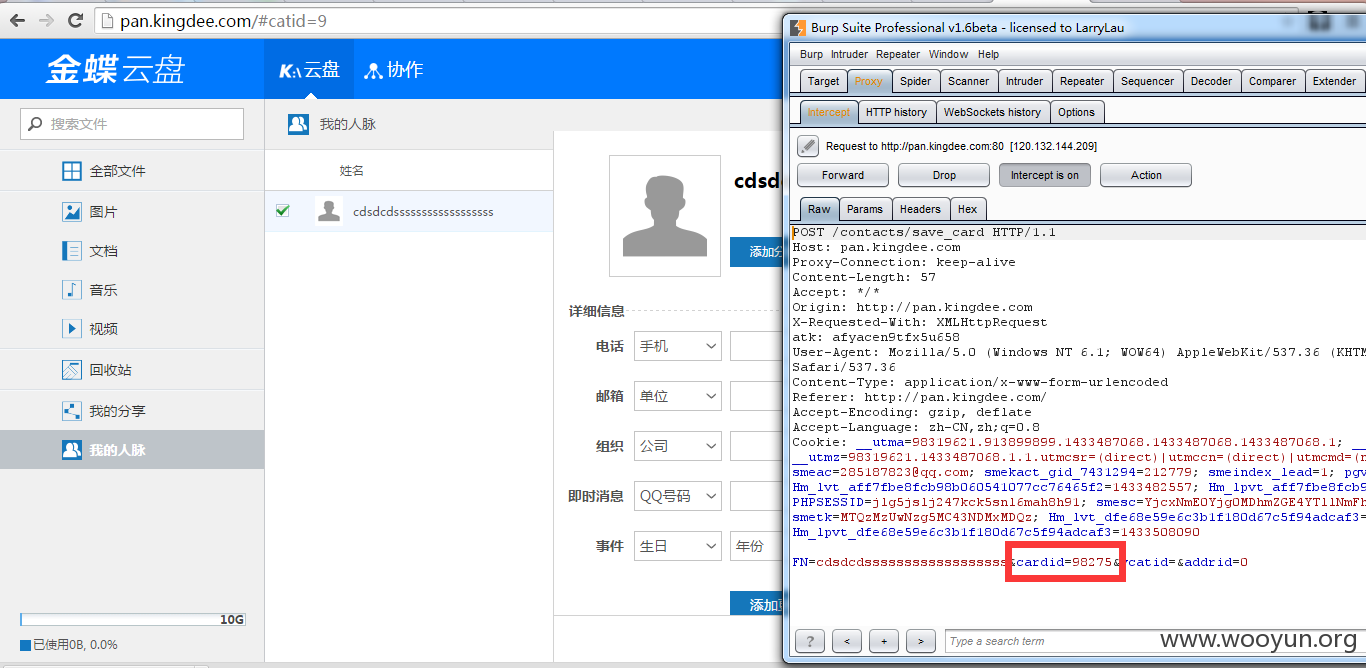This screenshot has width=1366, height=668.
Task: Uncheck the cdsdcds contact checkbox
Action: 282,211
